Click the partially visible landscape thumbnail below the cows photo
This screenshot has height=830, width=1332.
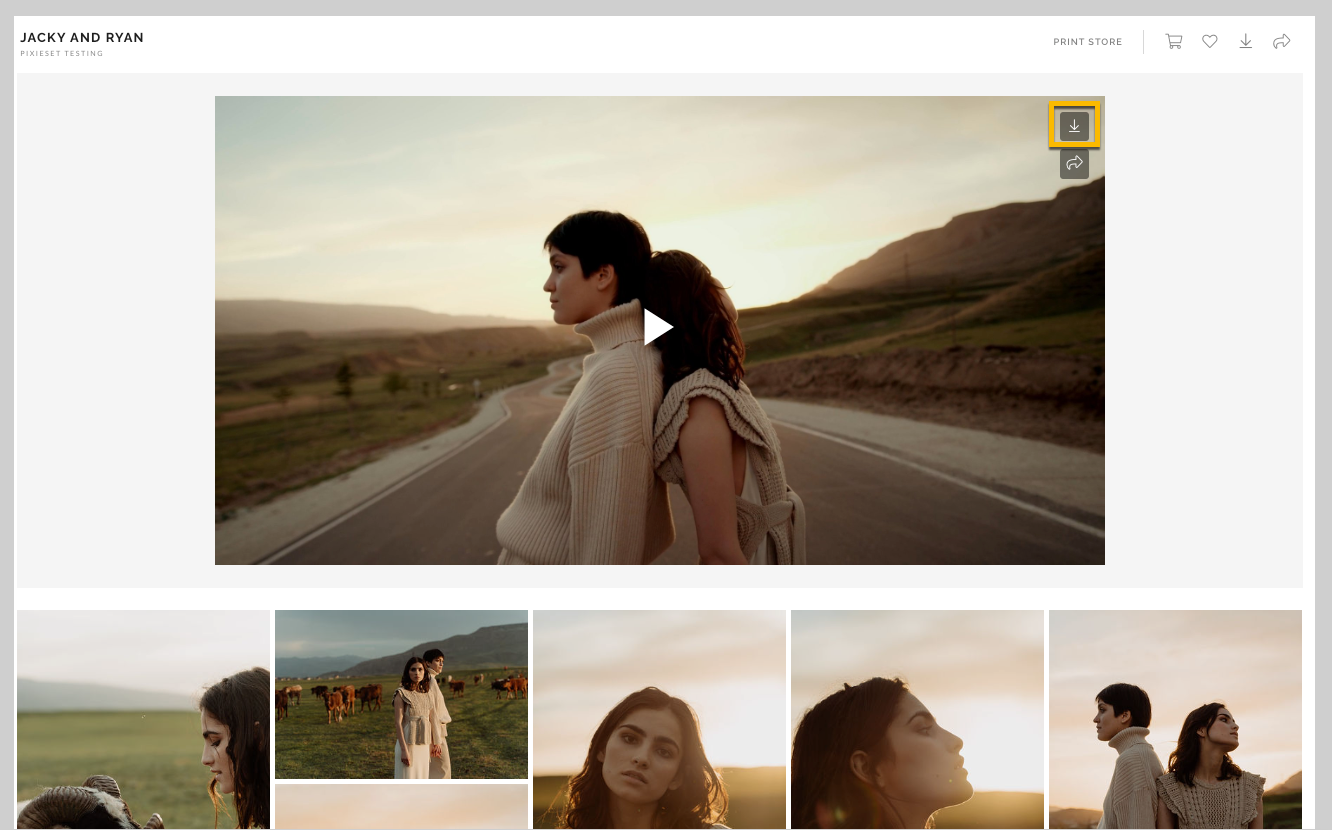coord(401,807)
